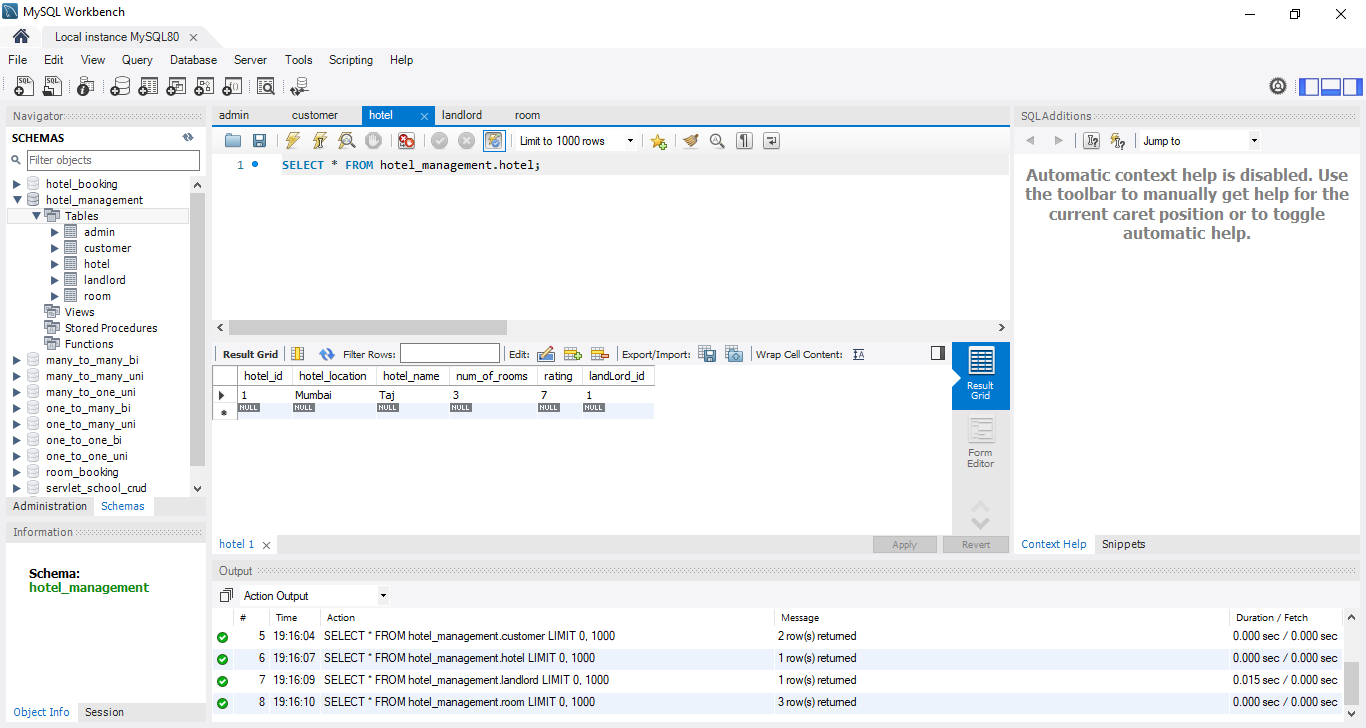Reconnect to DBMS toolbar icon
Screen dimensions: 1366x728
[299, 87]
